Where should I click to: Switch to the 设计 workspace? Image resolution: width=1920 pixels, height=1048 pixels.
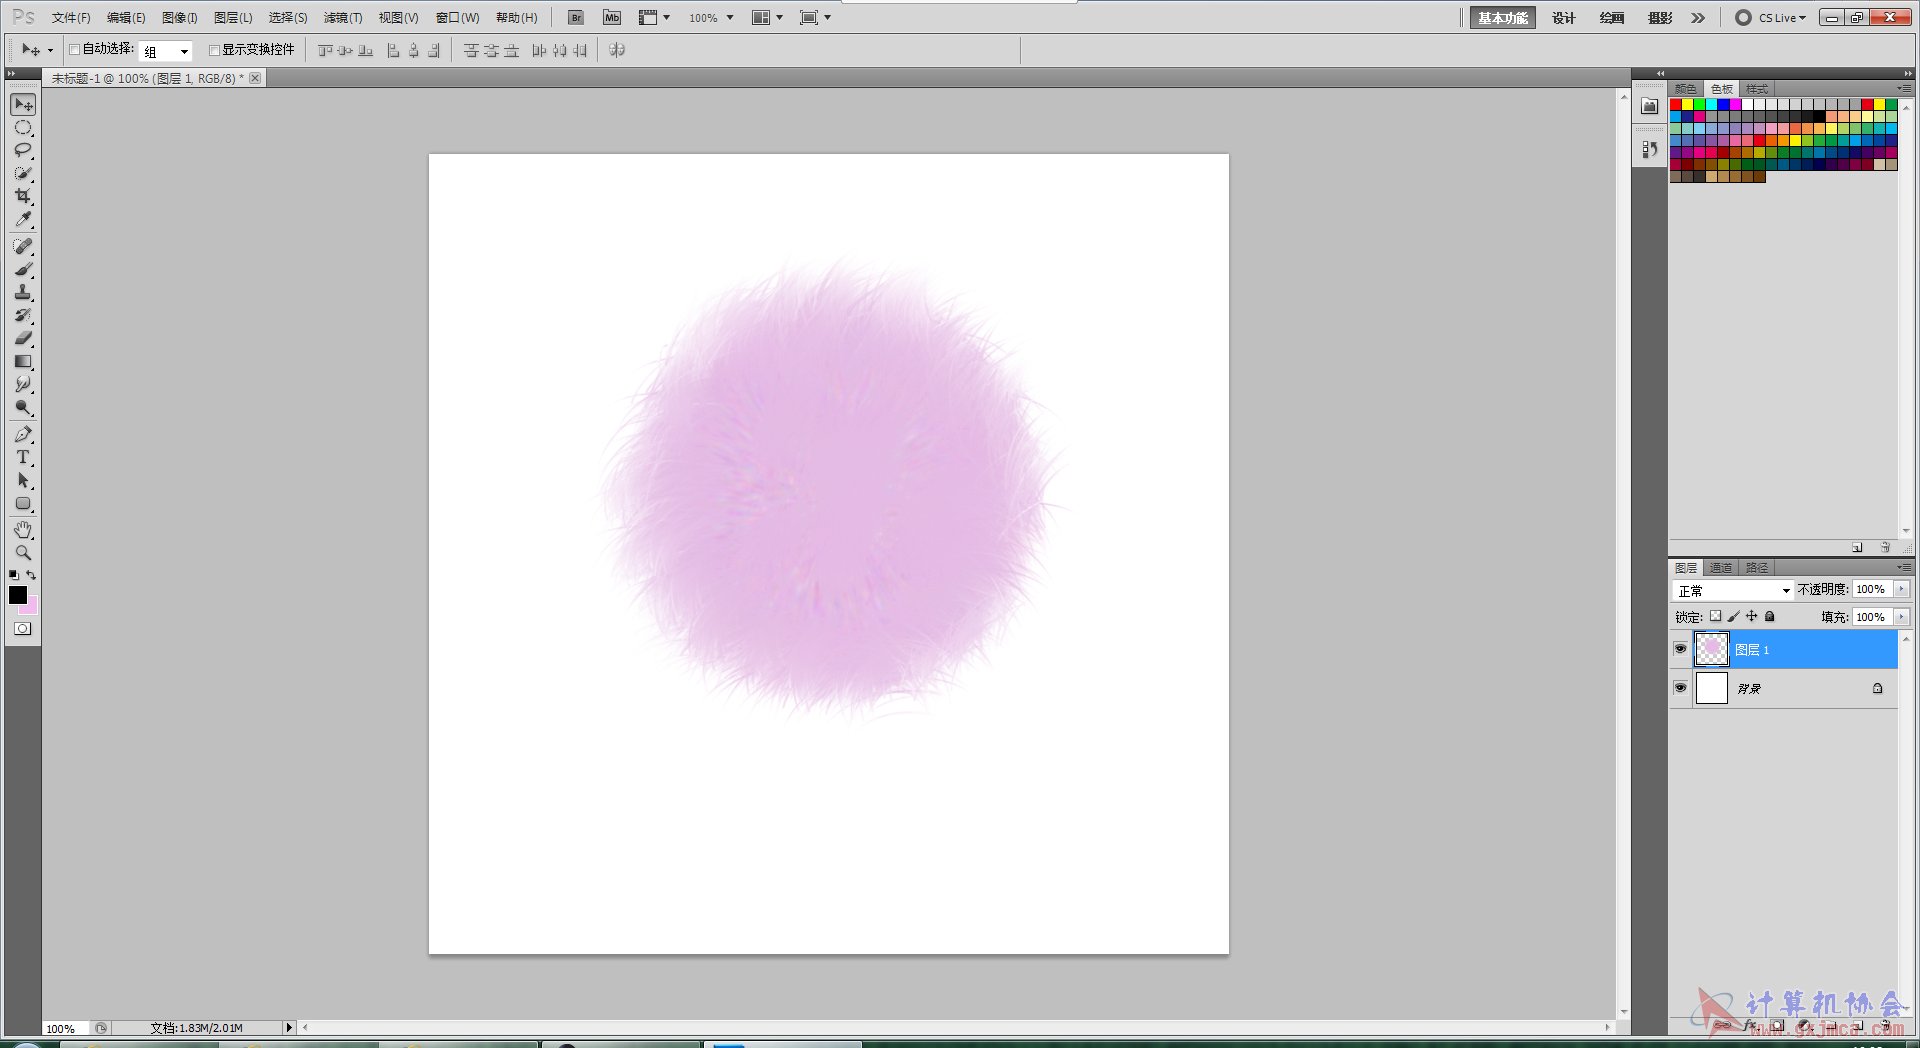pos(1563,18)
